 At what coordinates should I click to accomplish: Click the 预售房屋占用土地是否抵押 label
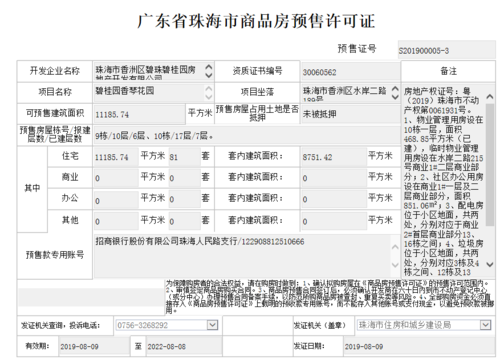pyautogui.click(x=257, y=113)
